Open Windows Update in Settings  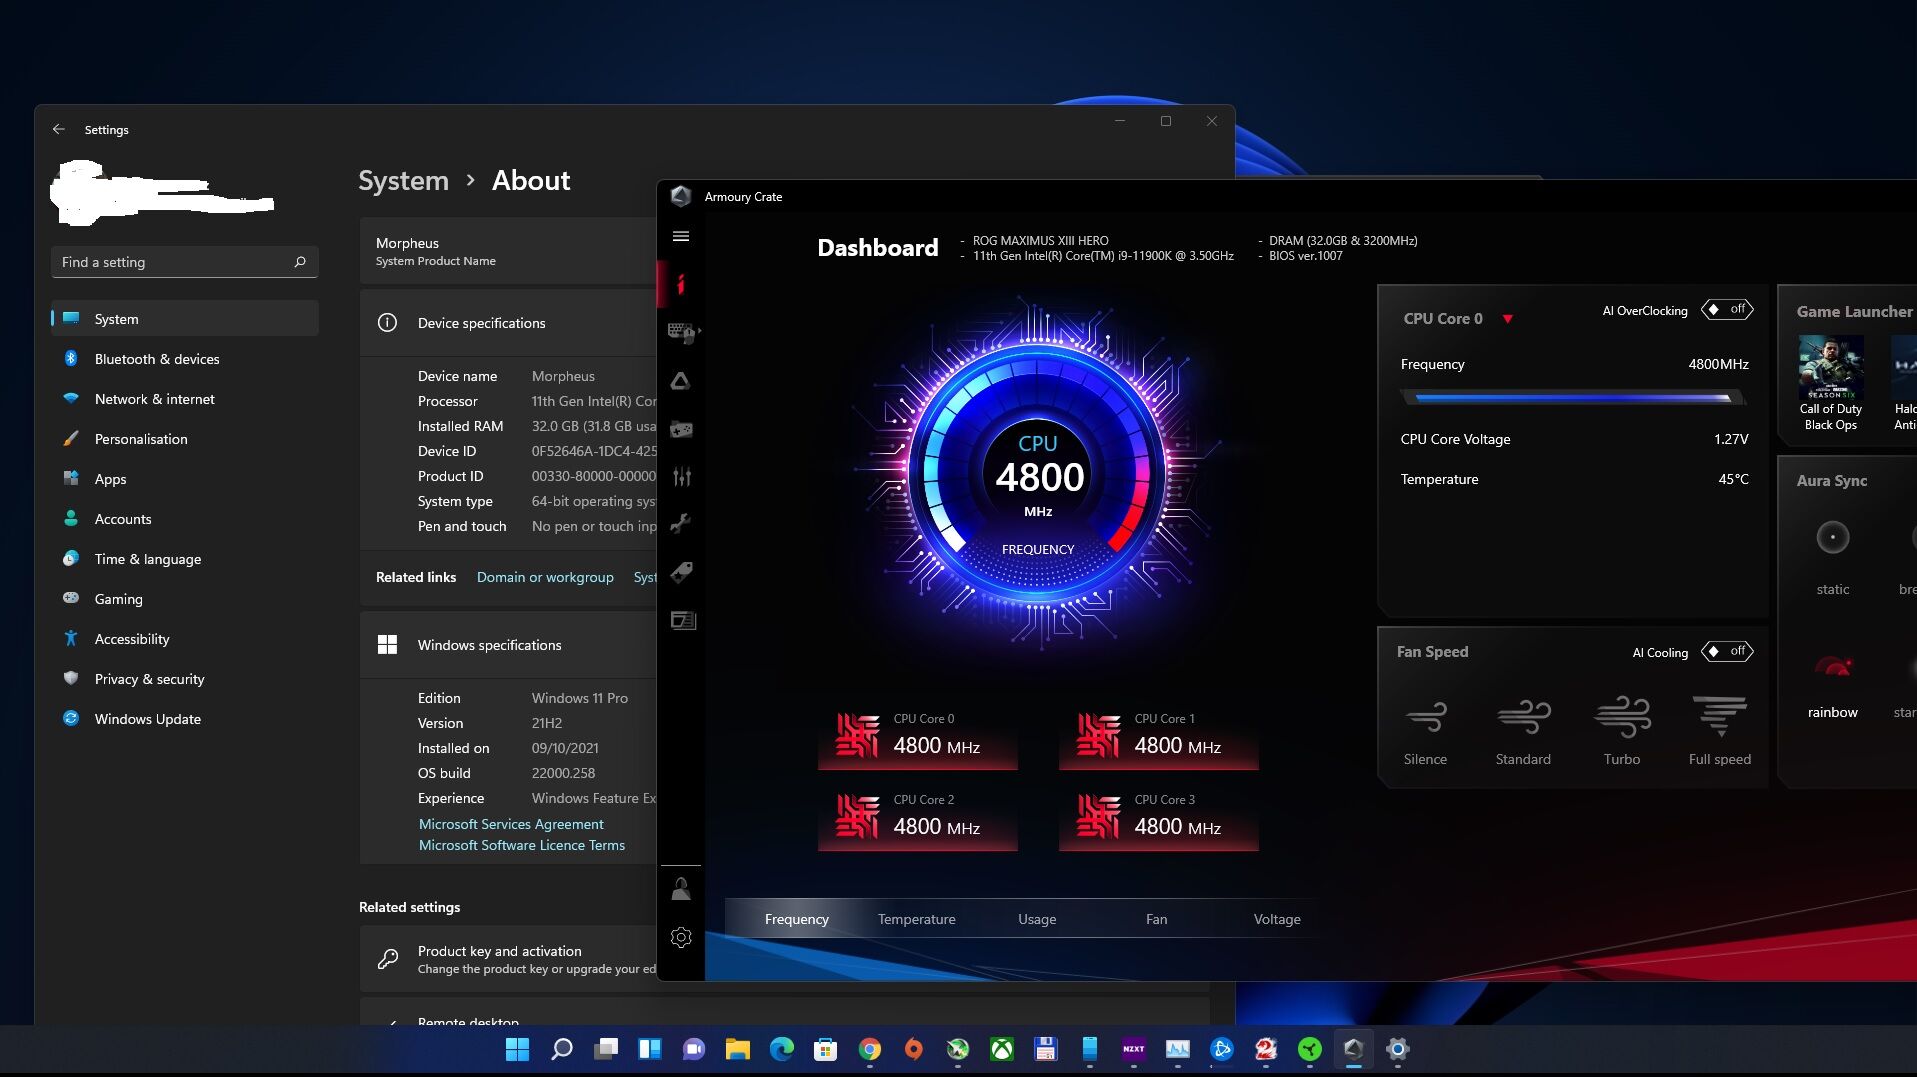point(185,719)
